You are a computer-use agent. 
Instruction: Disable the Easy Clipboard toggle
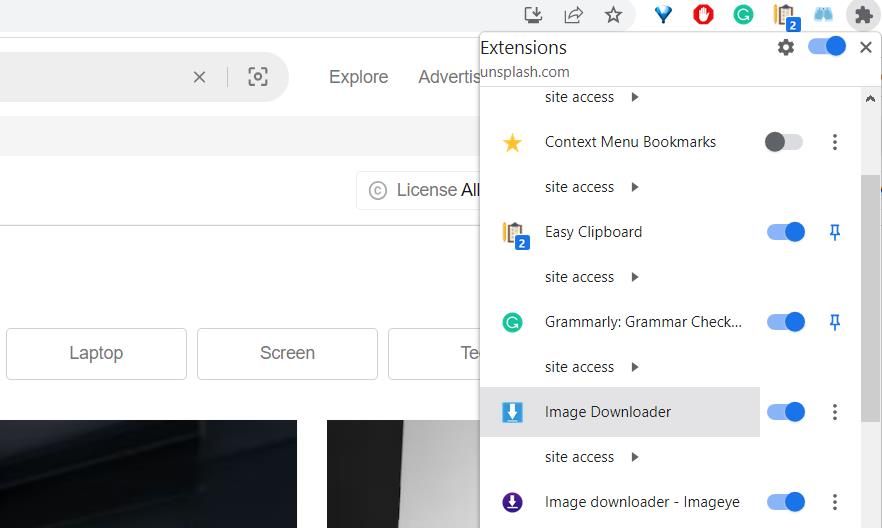786,232
